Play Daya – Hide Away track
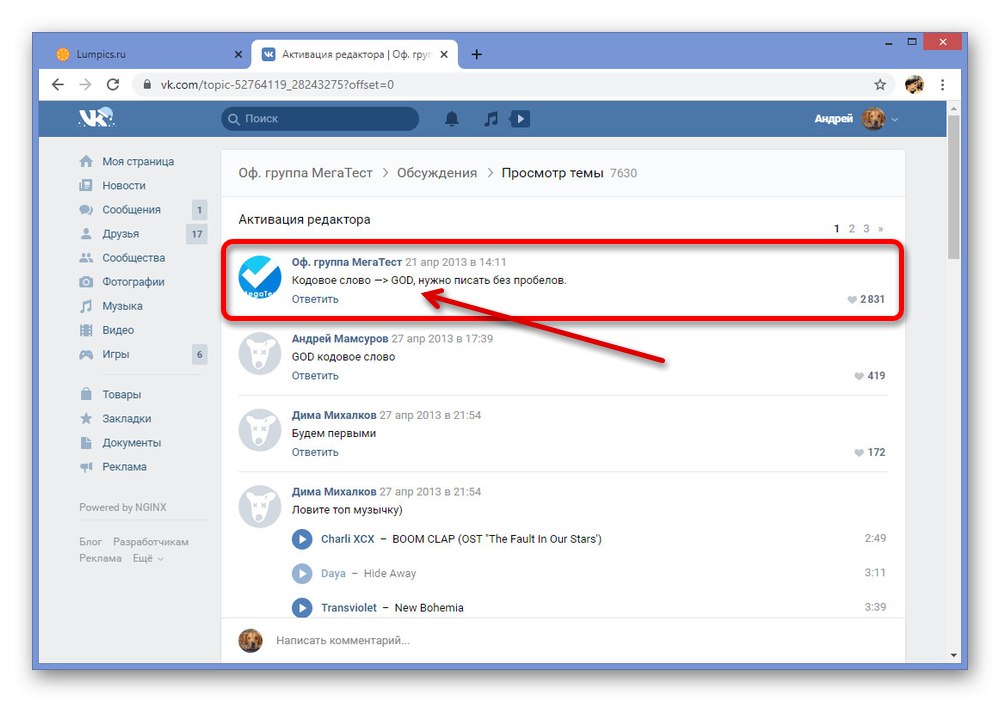 [x=302, y=573]
